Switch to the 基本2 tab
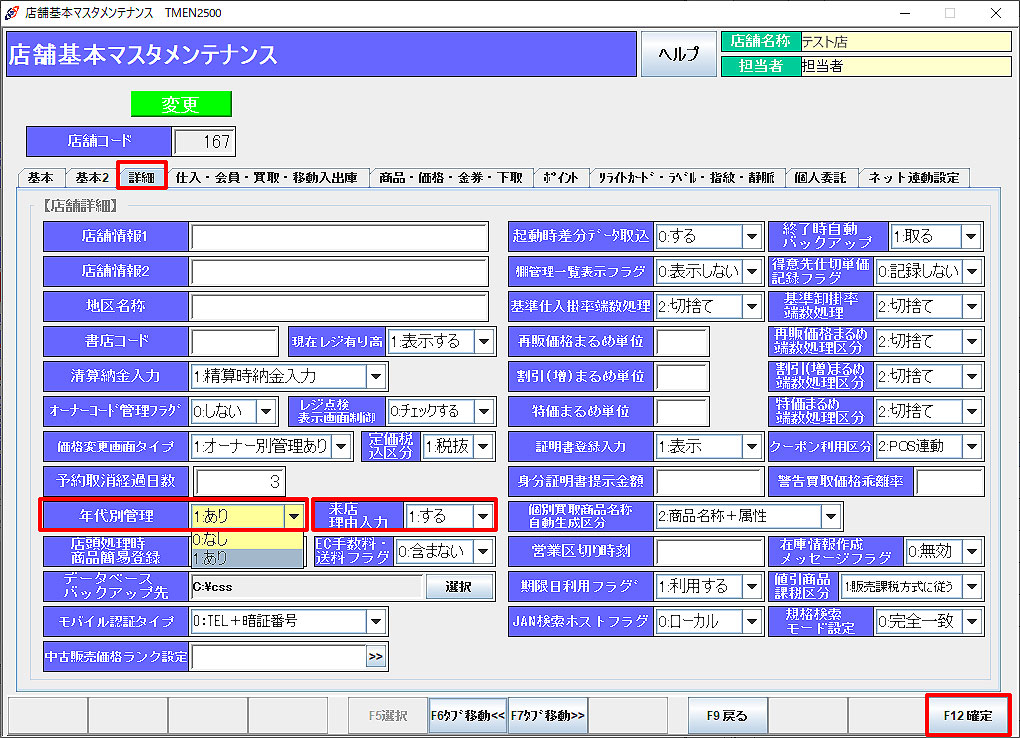Screen dimensions: 1020x738 point(91,178)
